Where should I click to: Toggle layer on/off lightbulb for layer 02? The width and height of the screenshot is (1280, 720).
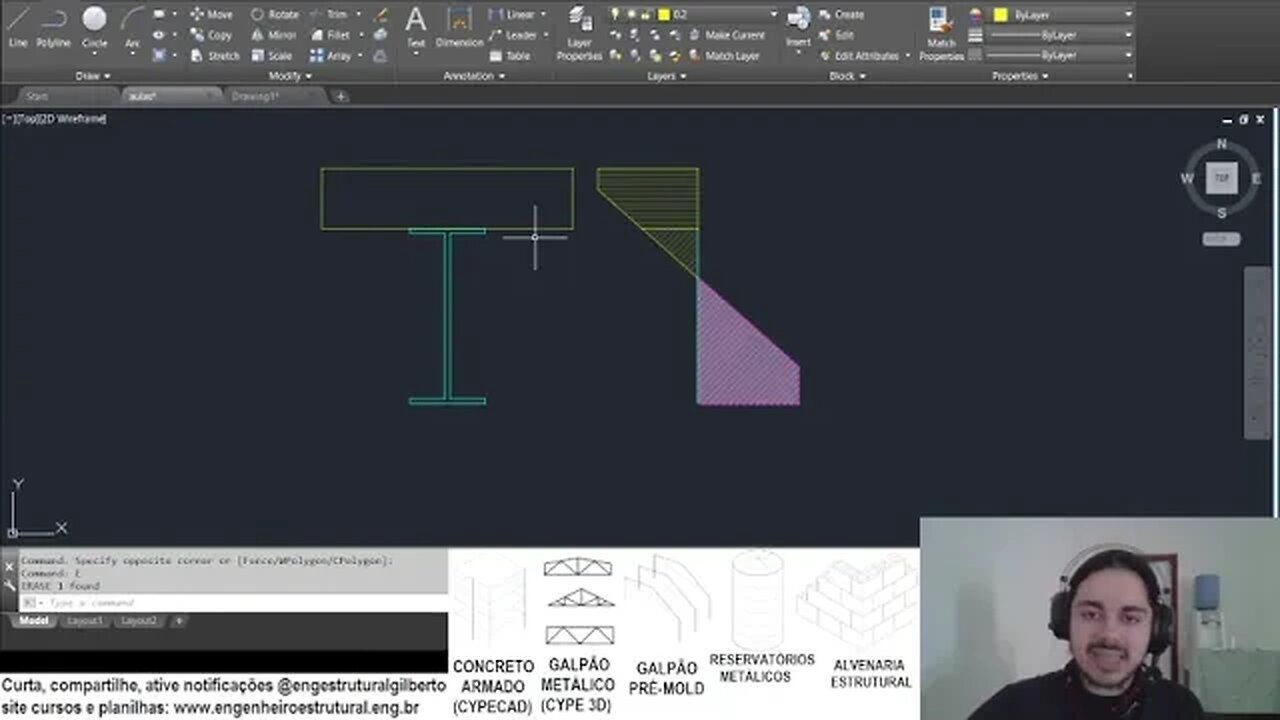pyautogui.click(x=616, y=14)
